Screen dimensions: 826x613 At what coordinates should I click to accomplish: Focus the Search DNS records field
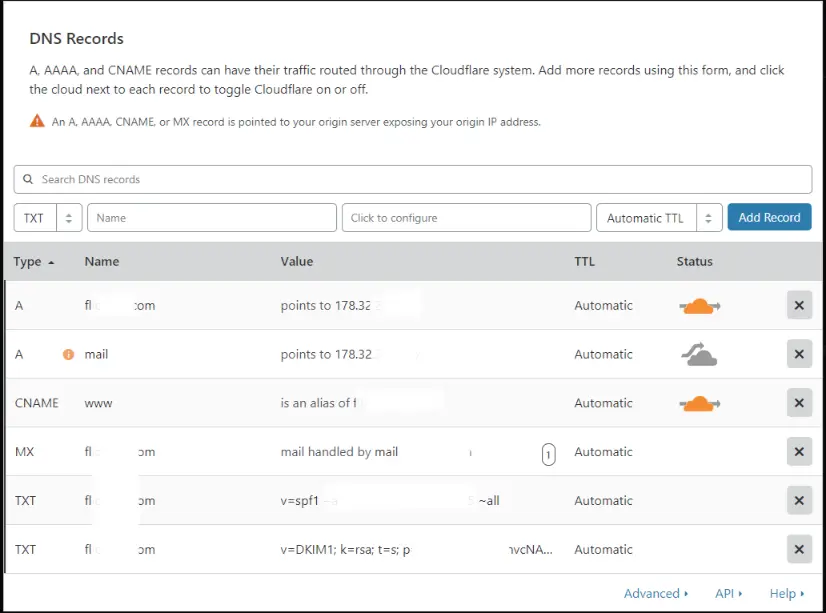coord(413,180)
